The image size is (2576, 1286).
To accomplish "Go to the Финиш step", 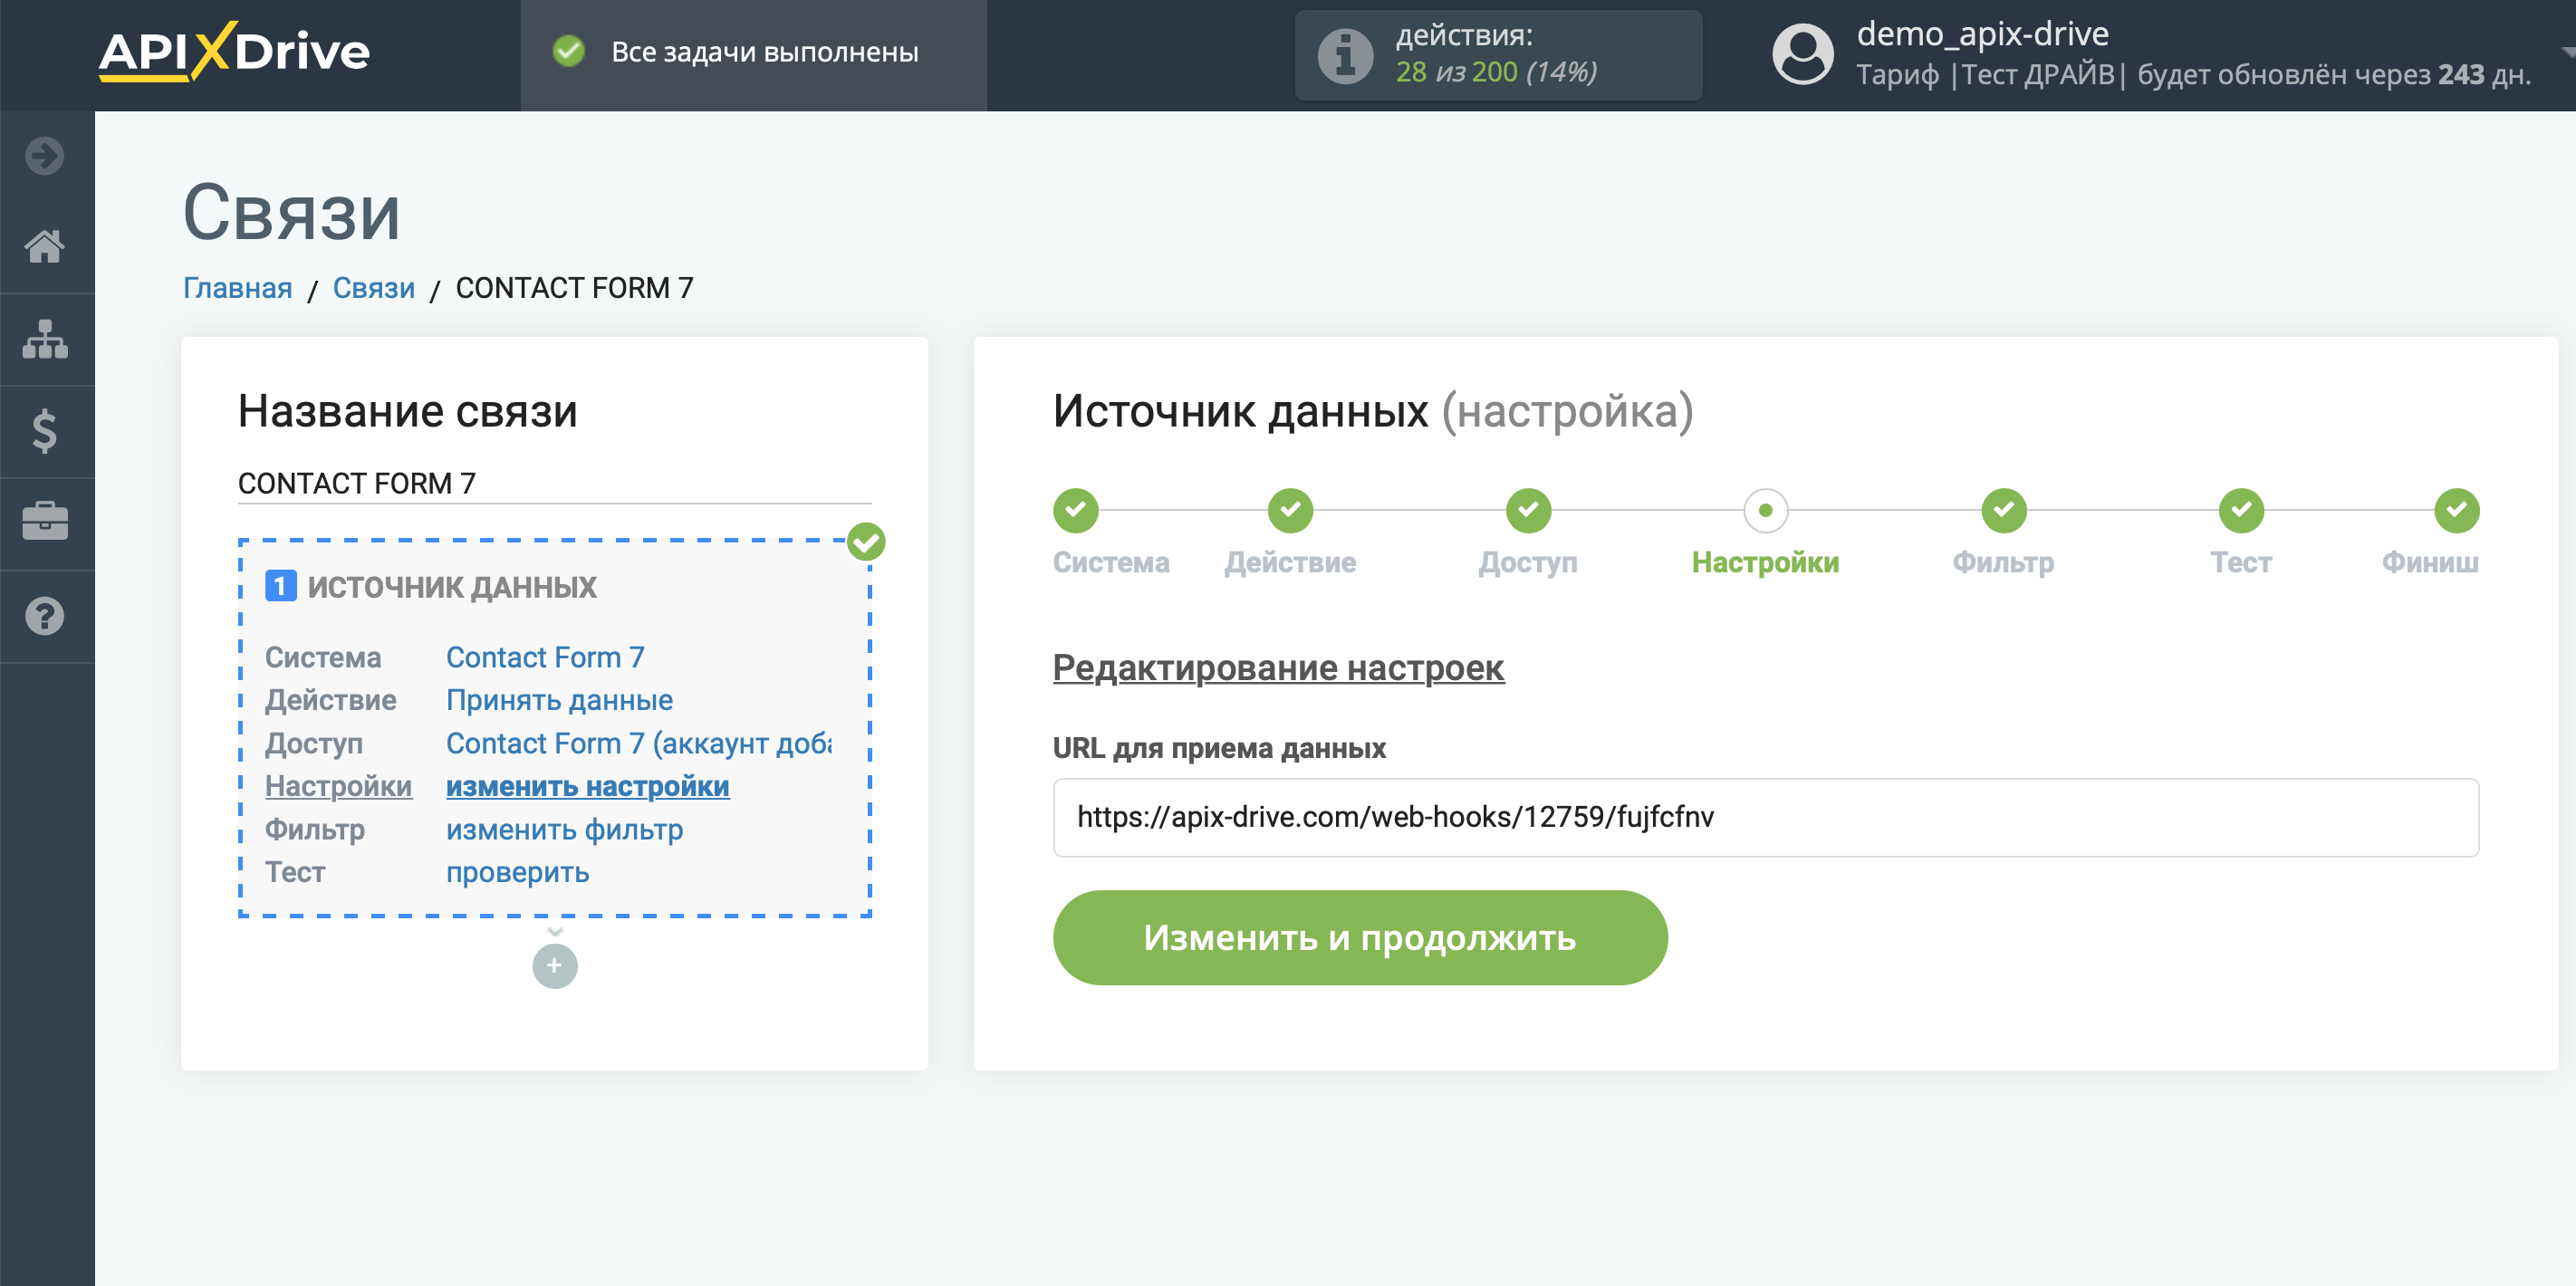I will pyautogui.click(x=2456, y=511).
